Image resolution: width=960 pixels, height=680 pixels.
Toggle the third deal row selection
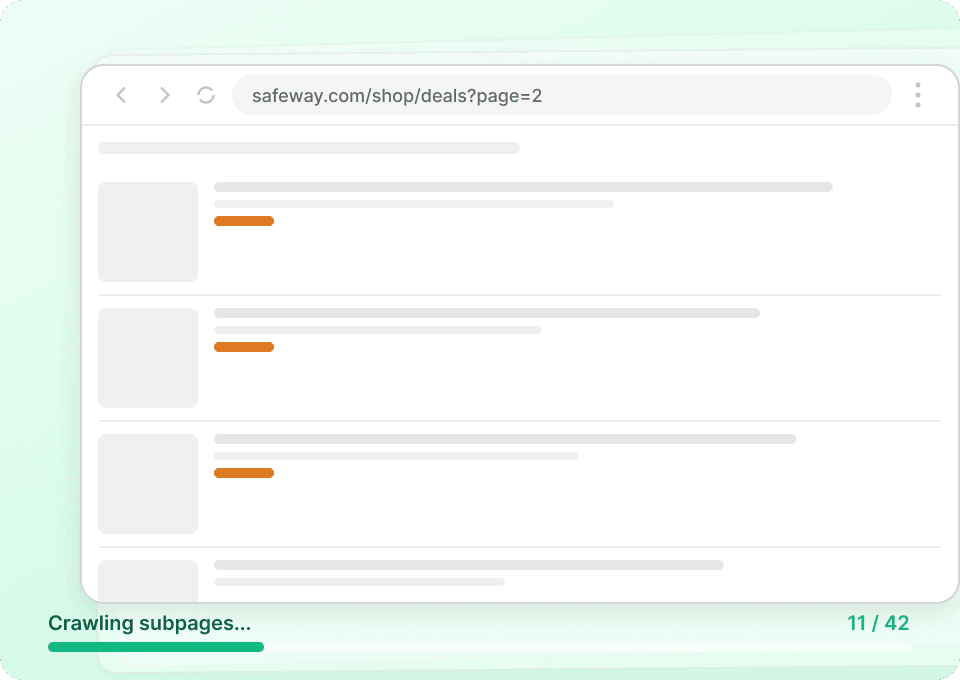click(x=520, y=484)
